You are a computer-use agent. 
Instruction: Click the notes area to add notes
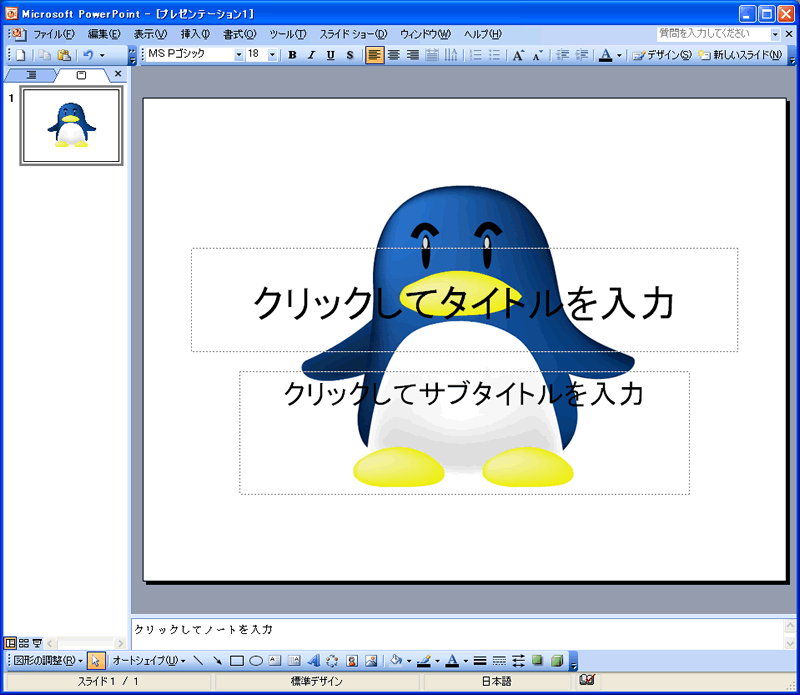tap(457, 634)
